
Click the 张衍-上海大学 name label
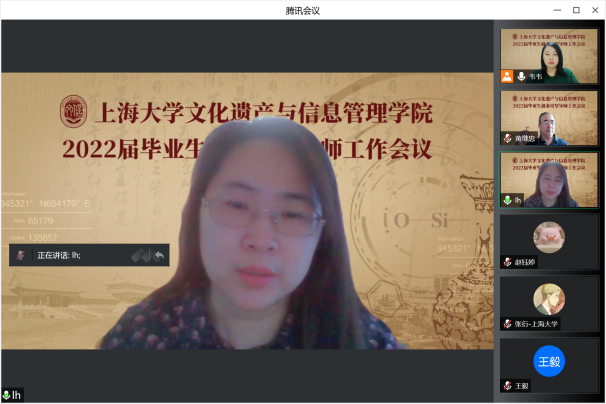point(536,324)
